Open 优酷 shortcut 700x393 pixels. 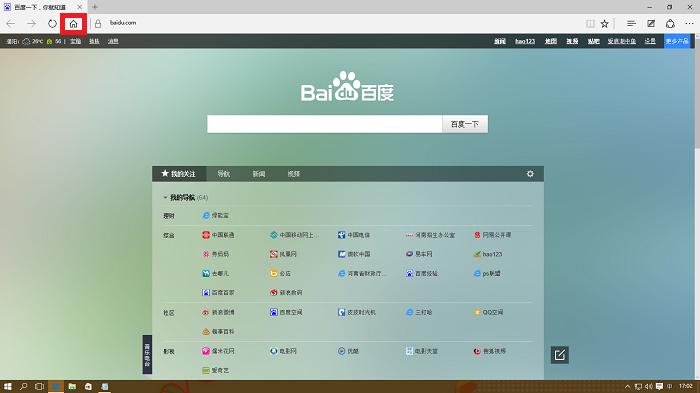coord(348,351)
